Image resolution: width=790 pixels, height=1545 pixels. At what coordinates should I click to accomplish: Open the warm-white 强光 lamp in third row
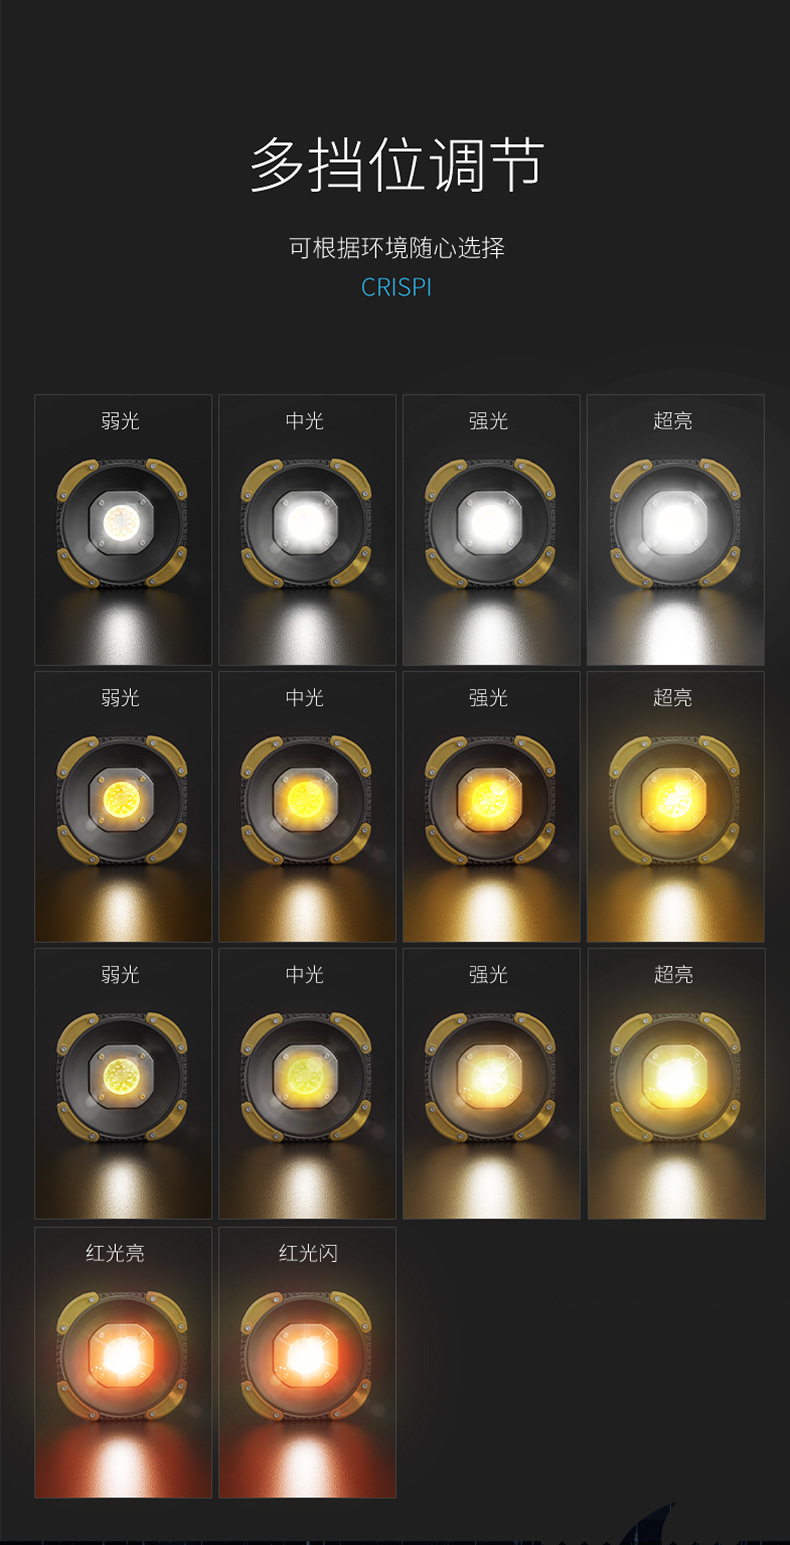[491, 1084]
